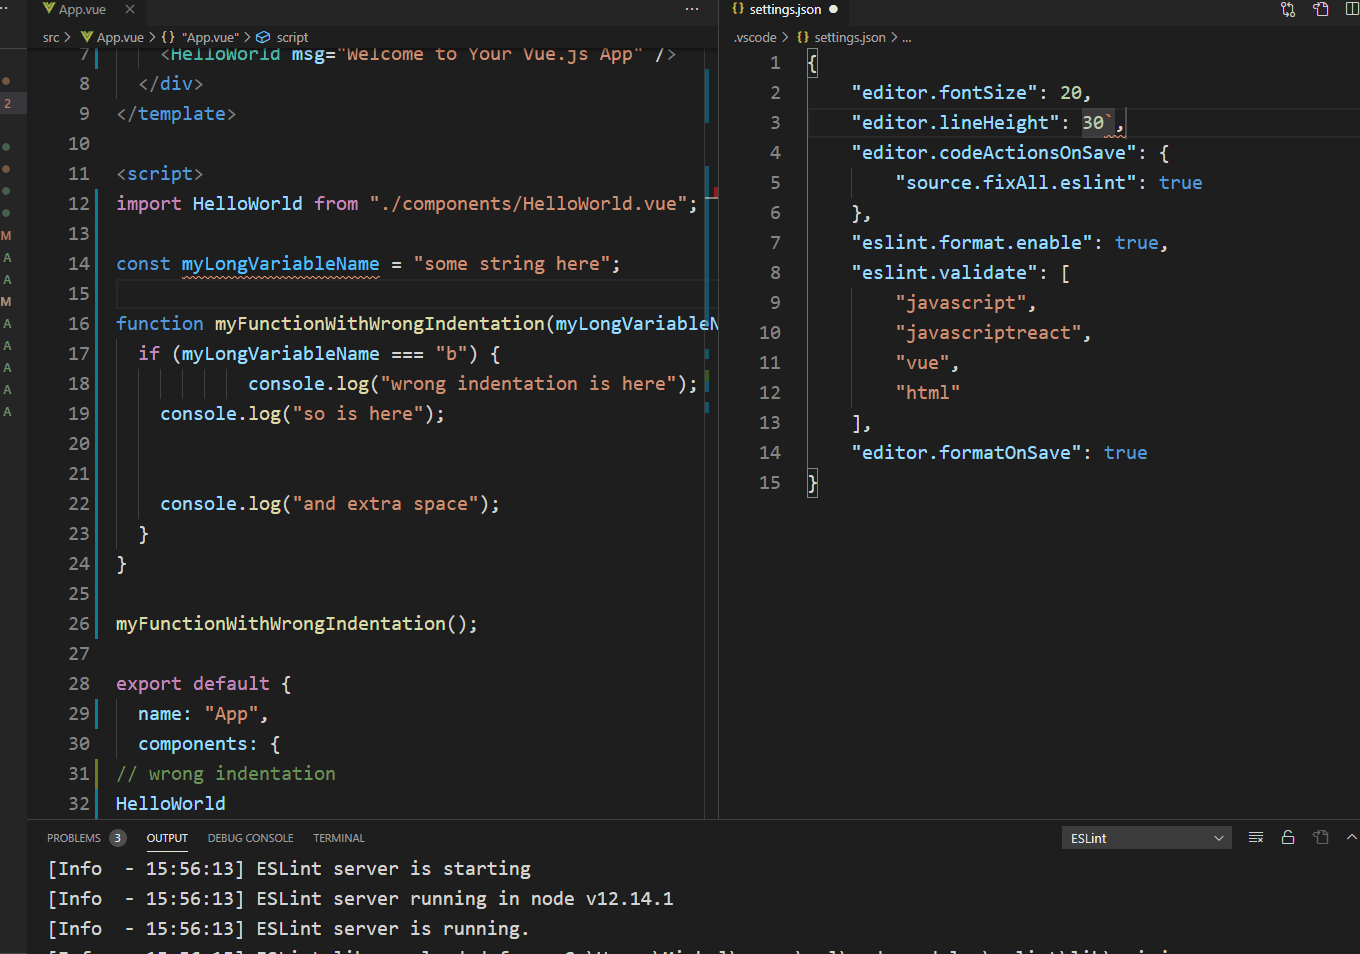
Task: Open more actions menu for App.vue editor group
Action: click(692, 9)
